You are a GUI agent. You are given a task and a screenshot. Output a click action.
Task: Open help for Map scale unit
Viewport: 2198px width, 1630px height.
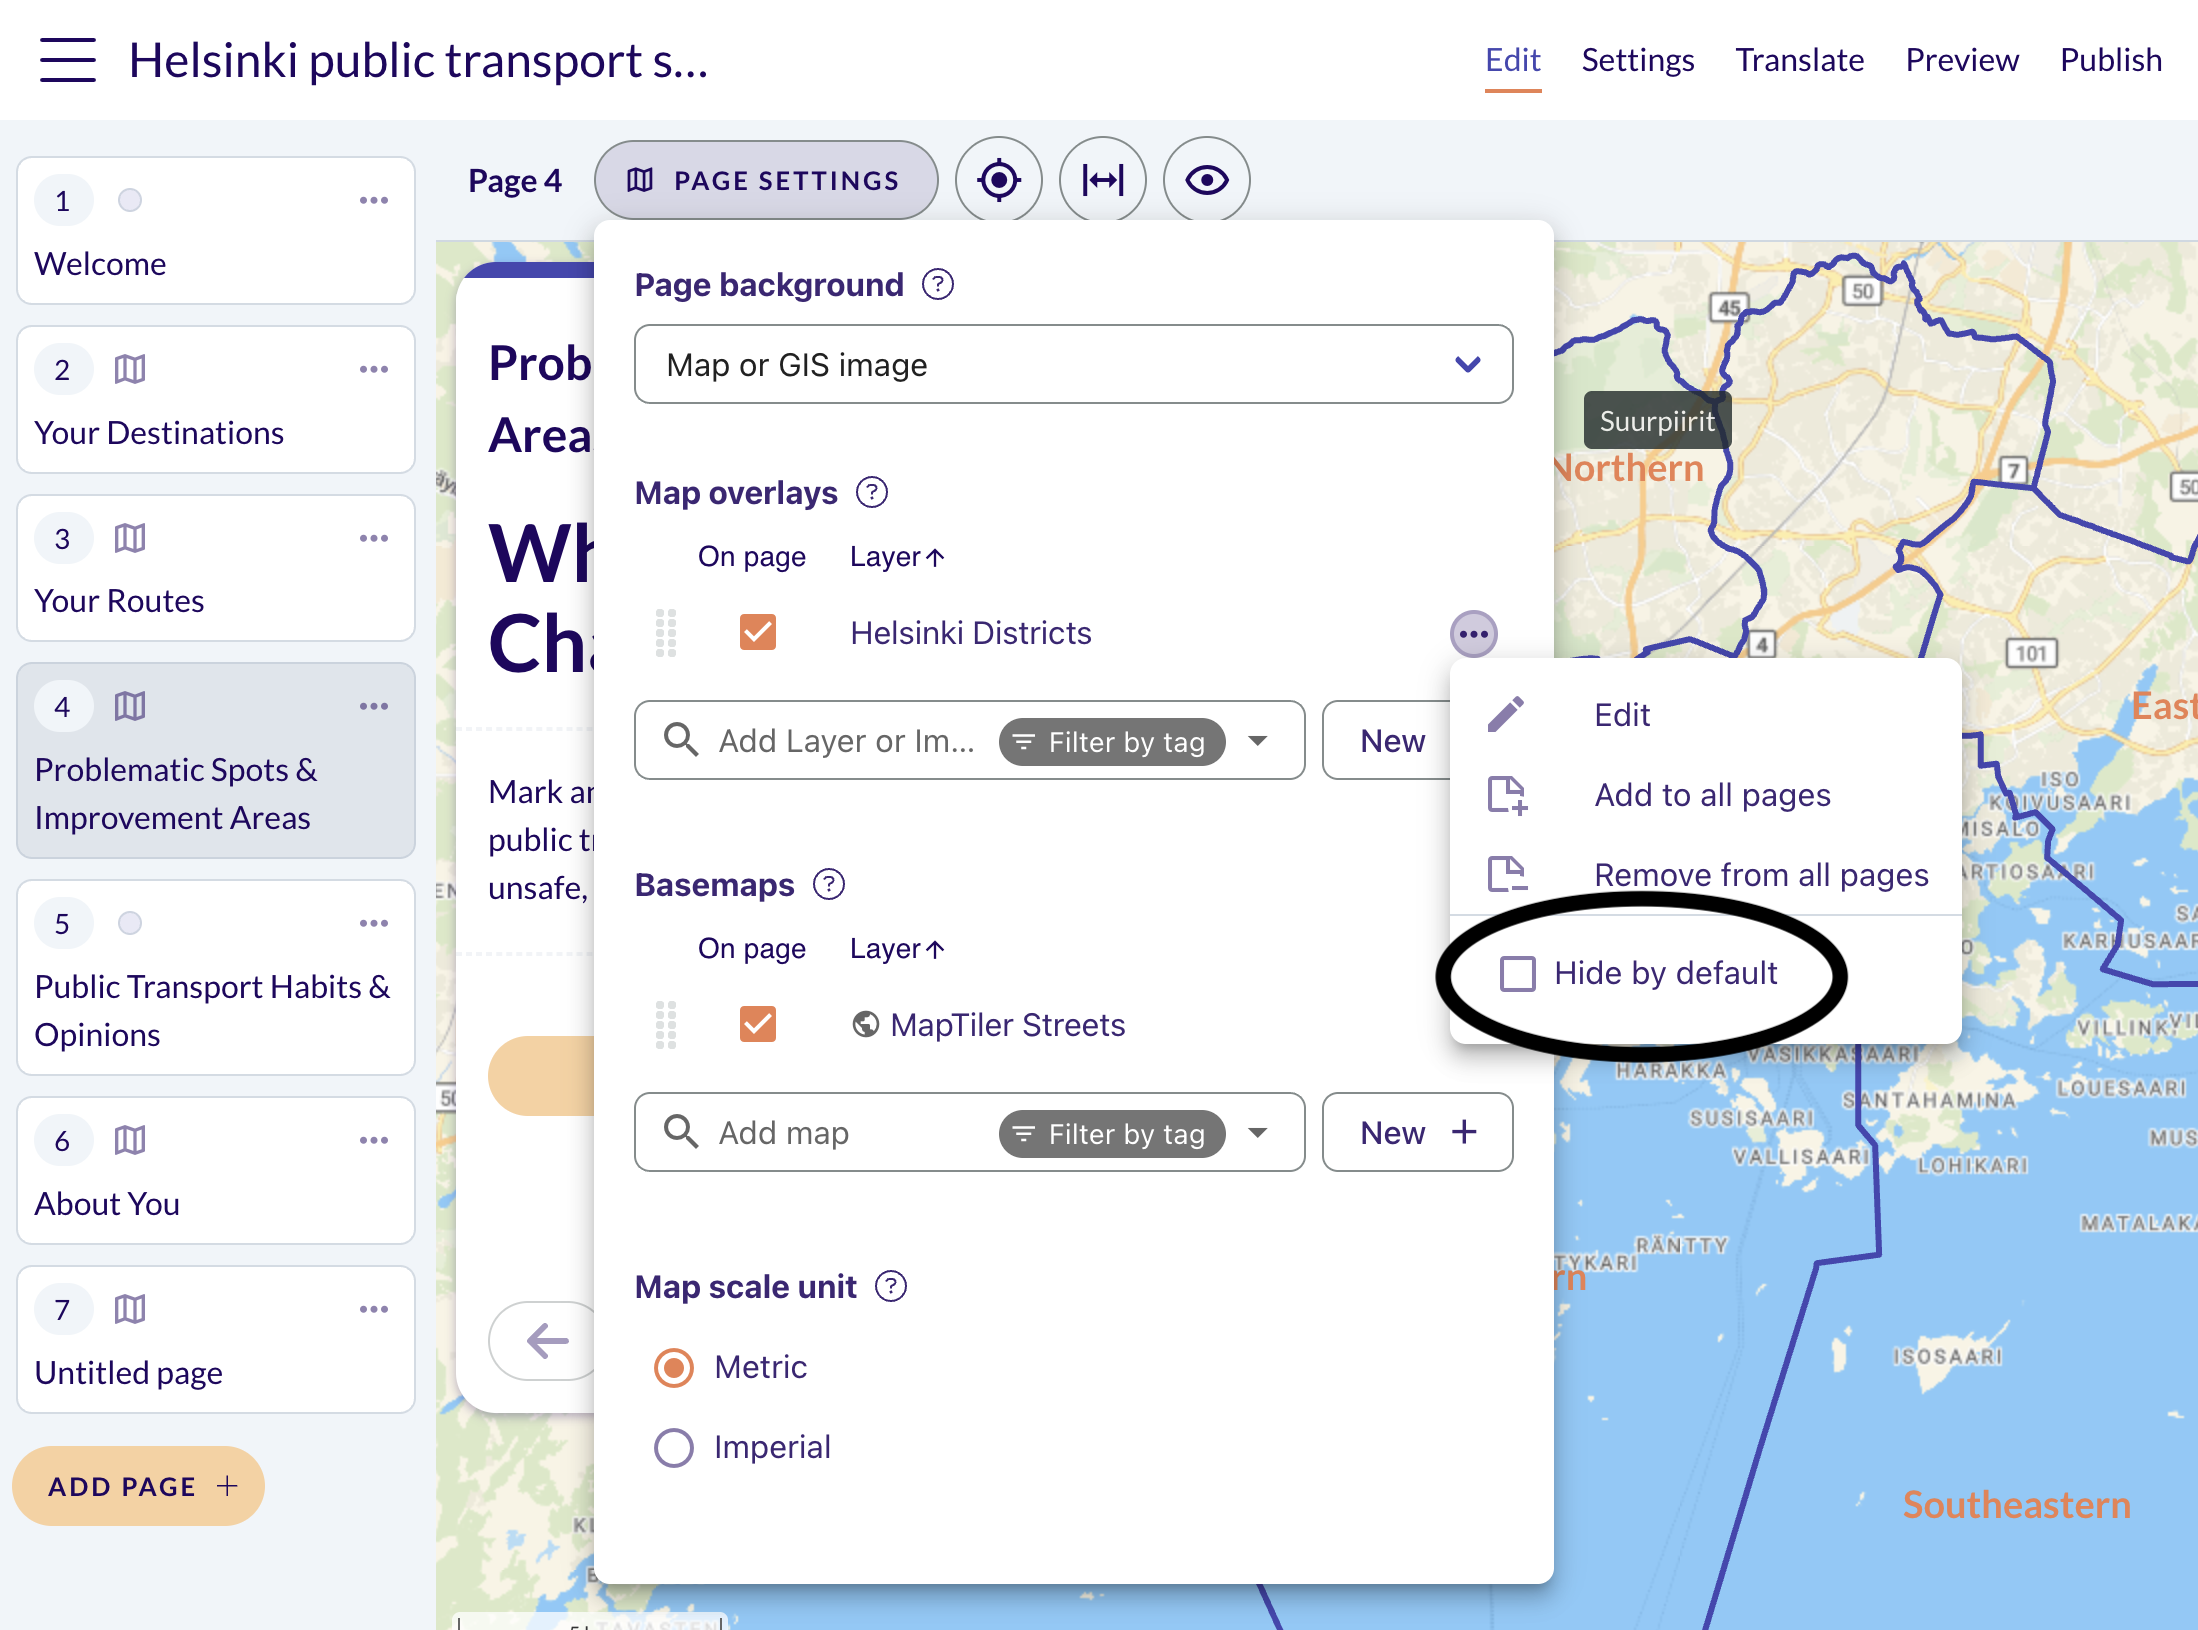click(891, 1287)
